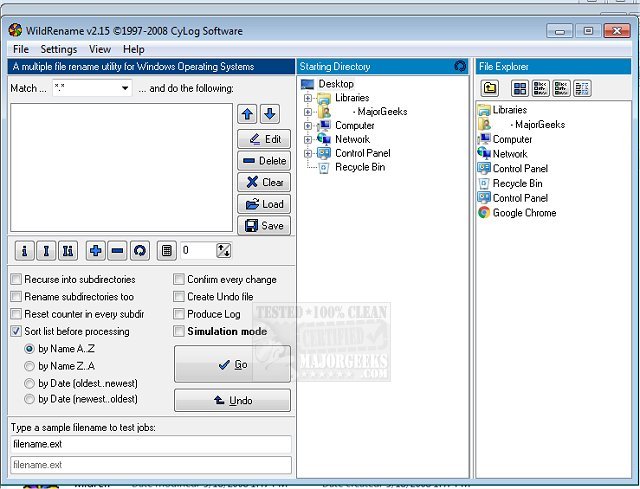Screen dimensions: 640x489
Task: Open the Settings menu
Action: [x=58, y=49]
